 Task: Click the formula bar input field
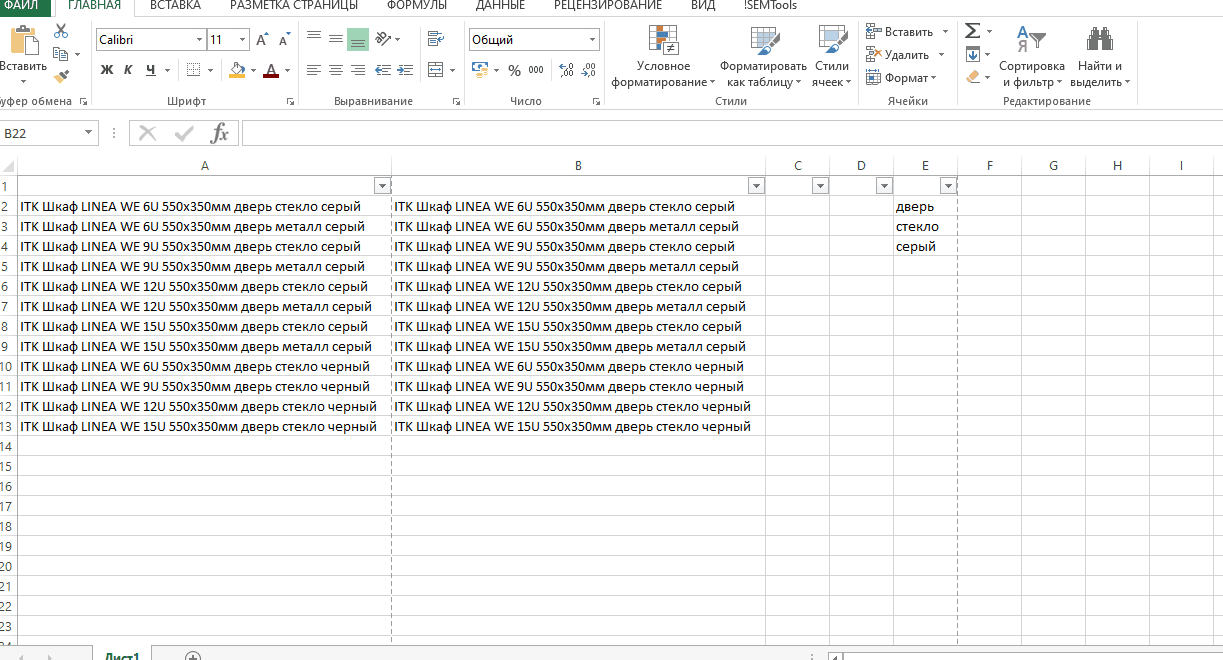(x=732, y=133)
